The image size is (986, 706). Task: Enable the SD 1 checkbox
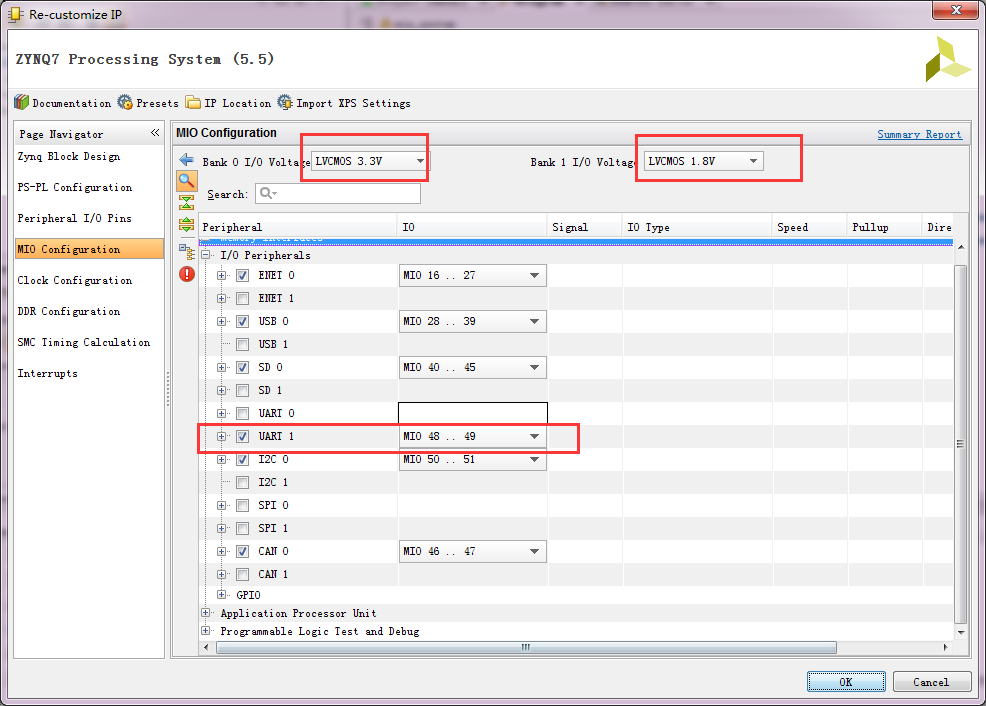[242, 390]
